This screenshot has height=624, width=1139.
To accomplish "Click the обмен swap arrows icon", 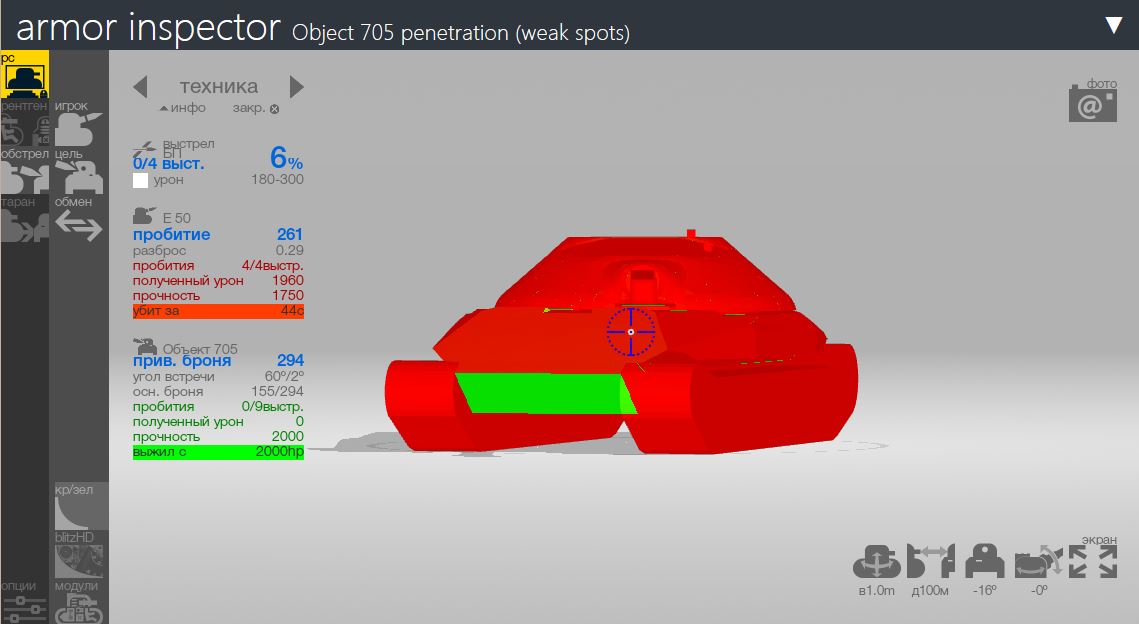I will [78, 226].
